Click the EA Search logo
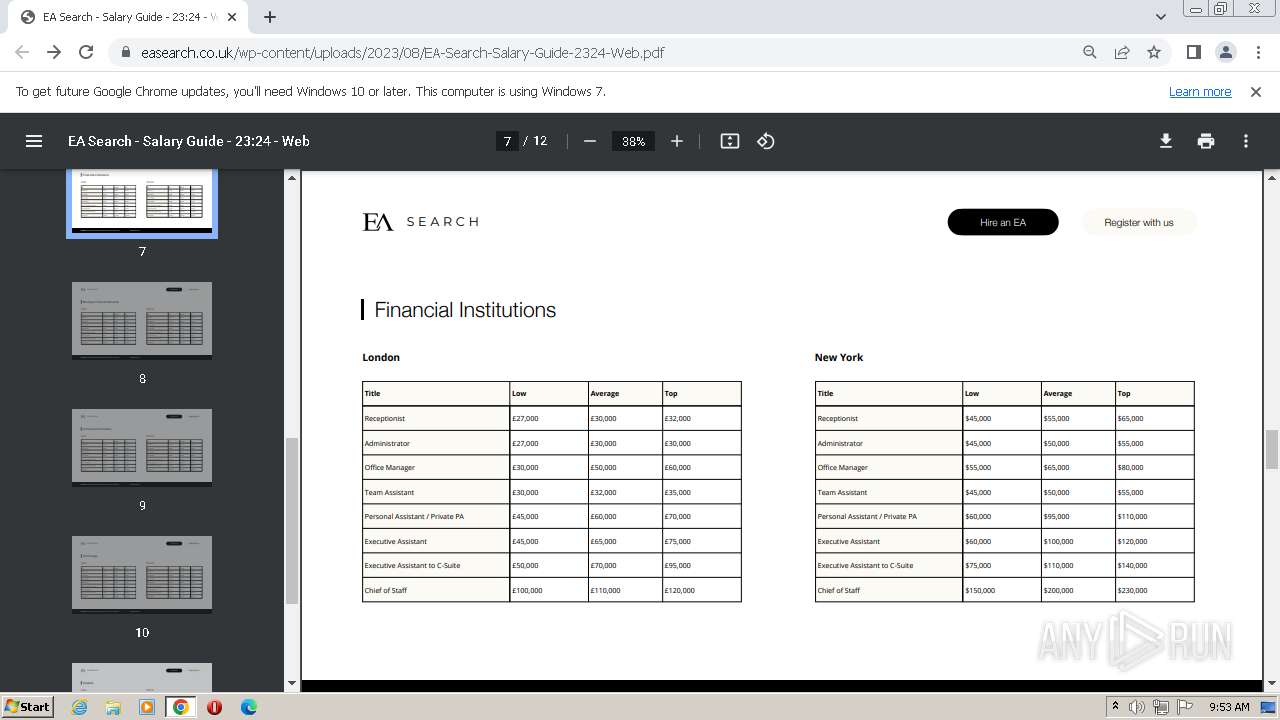The width and height of the screenshot is (1280, 720). (420, 222)
